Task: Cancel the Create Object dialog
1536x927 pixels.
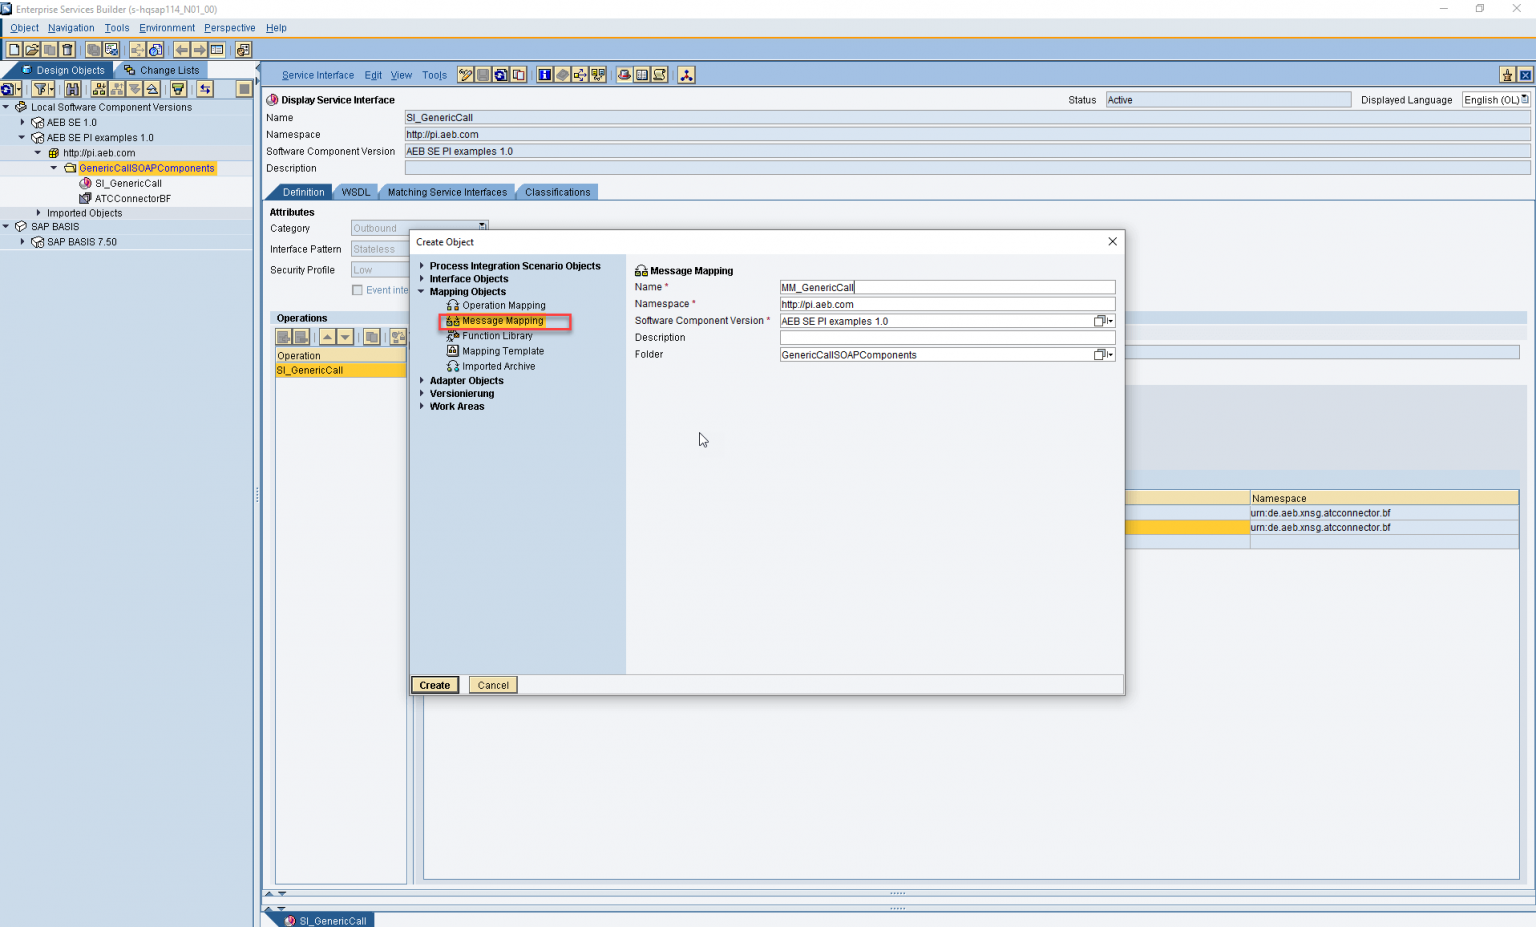Action: click(x=492, y=684)
